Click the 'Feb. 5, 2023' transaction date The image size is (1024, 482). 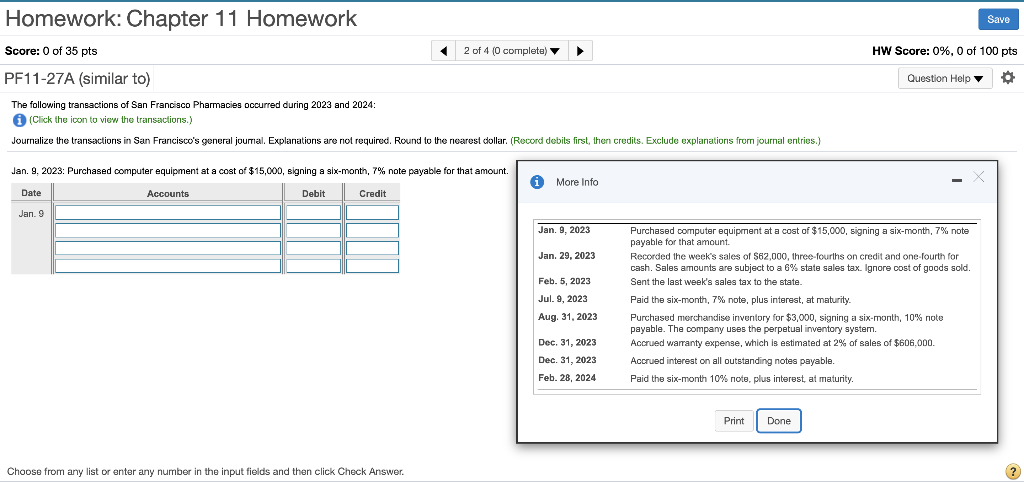pyautogui.click(x=564, y=281)
